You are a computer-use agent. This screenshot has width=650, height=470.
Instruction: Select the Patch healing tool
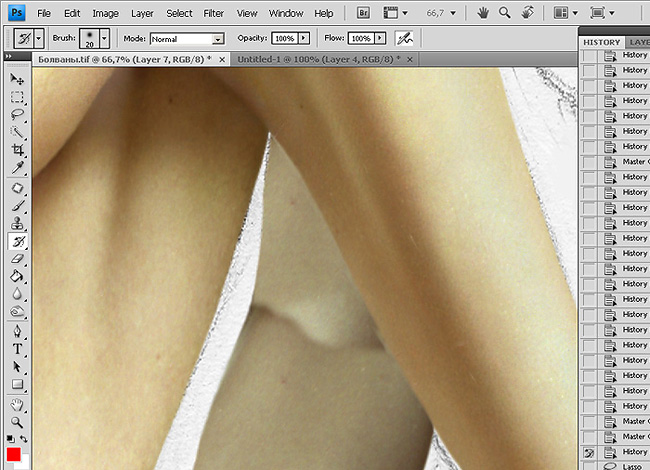tap(17, 188)
